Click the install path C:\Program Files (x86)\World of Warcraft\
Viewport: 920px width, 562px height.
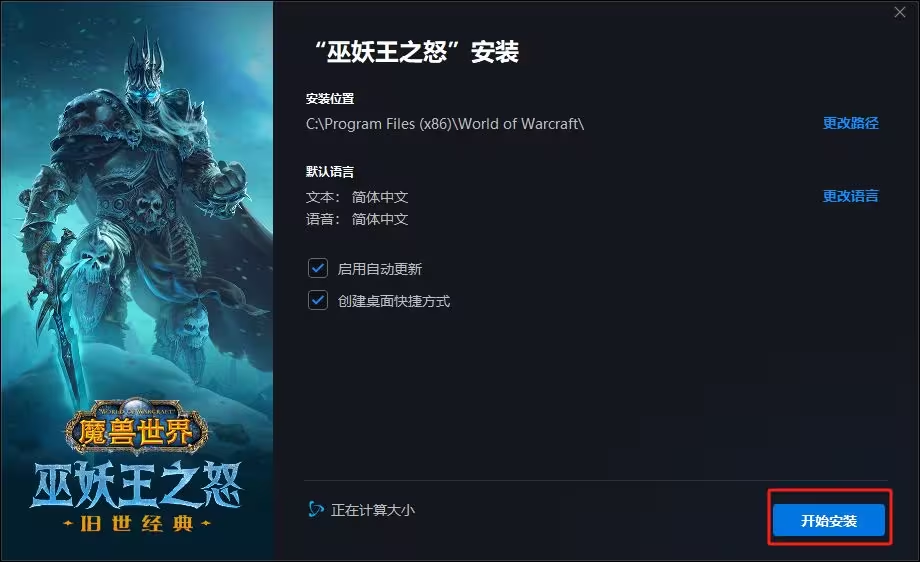coord(445,124)
